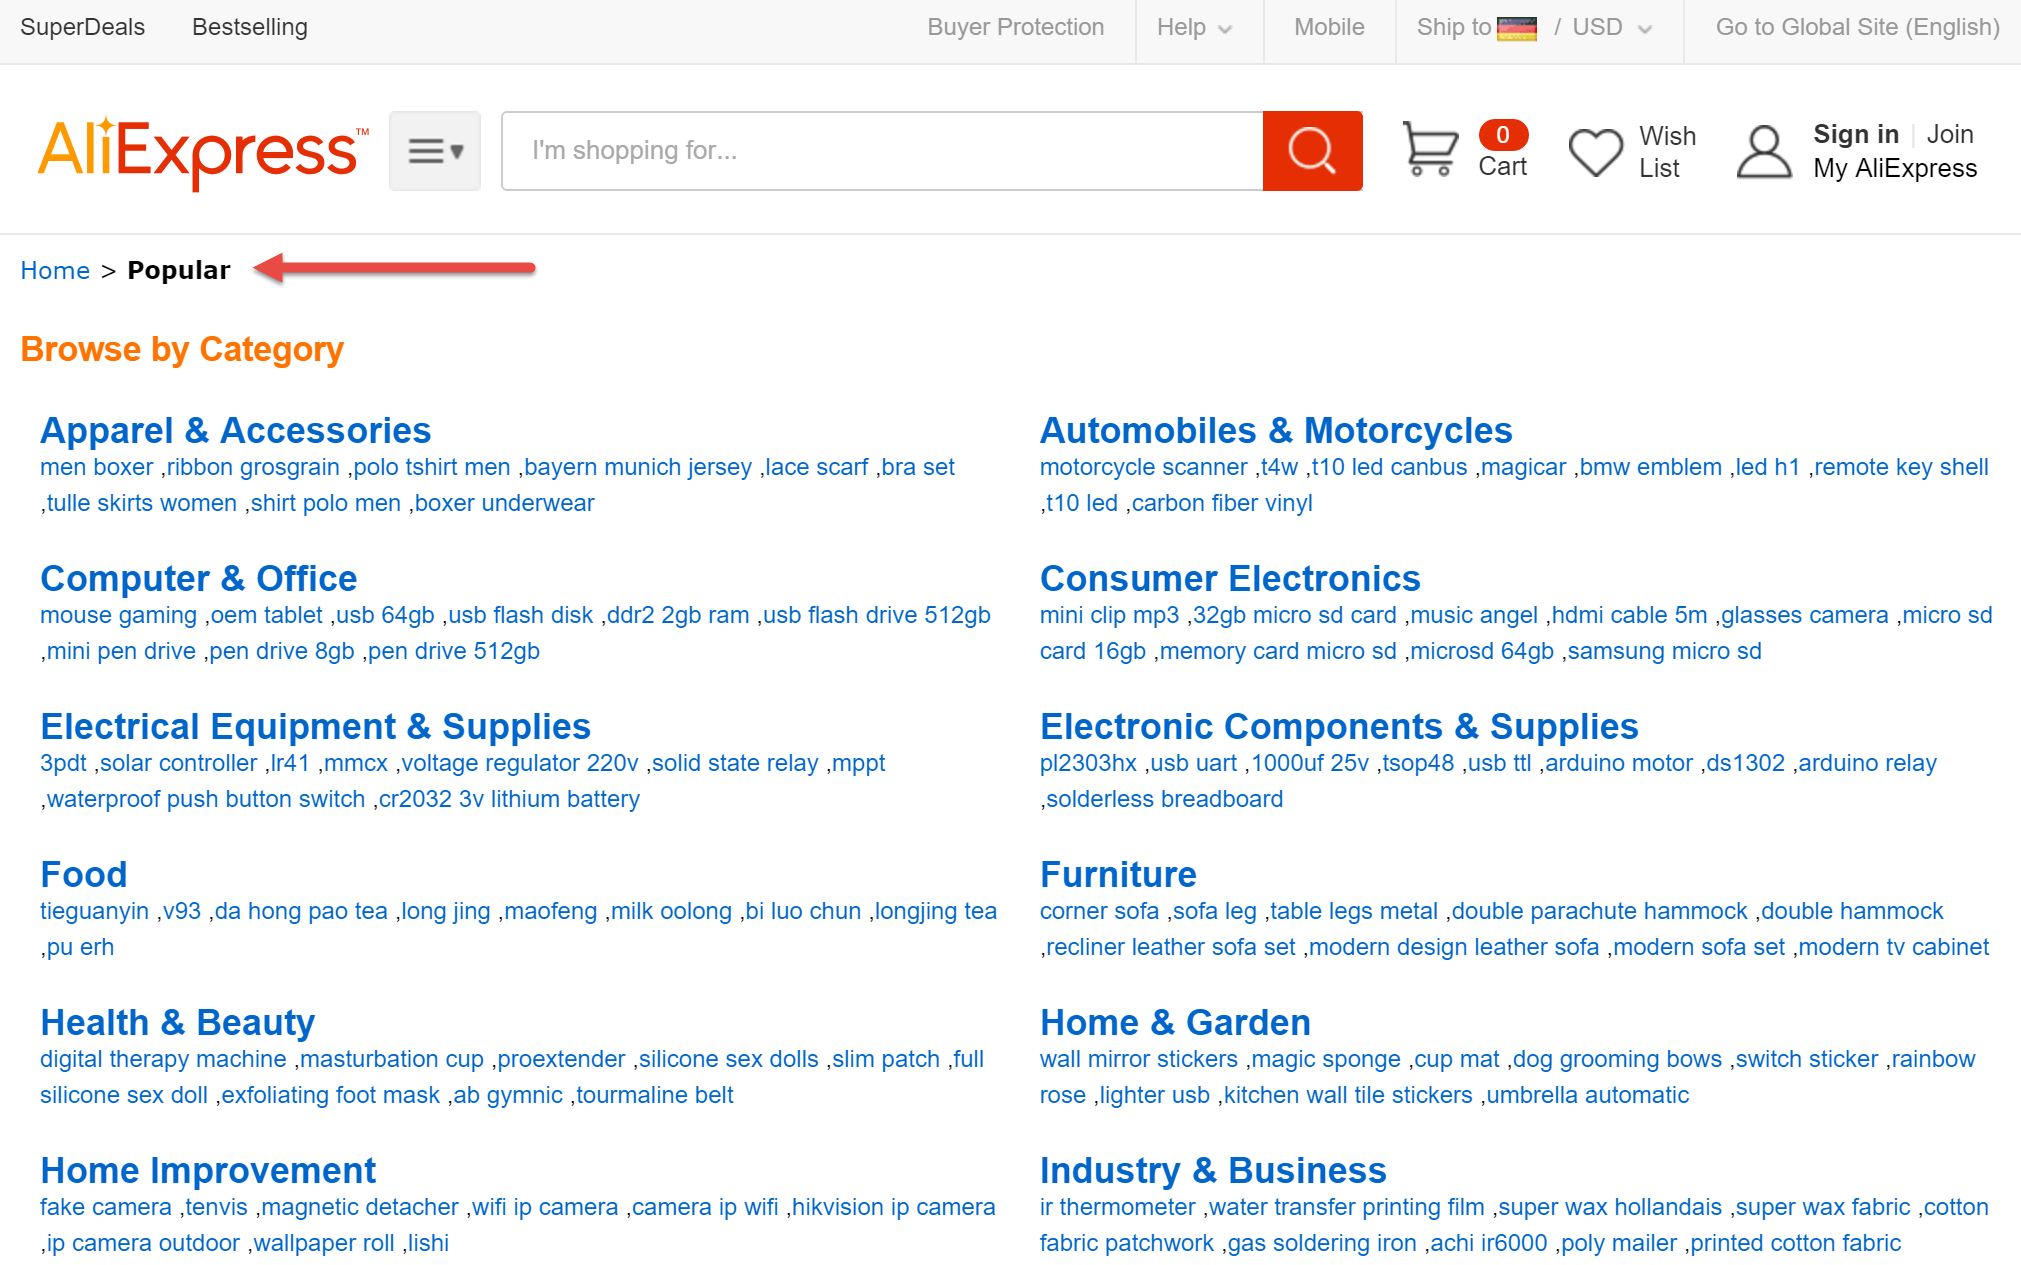This screenshot has height=1265, width=2021.
Task: Open Home & Garden category
Action: tap(1175, 1022)
